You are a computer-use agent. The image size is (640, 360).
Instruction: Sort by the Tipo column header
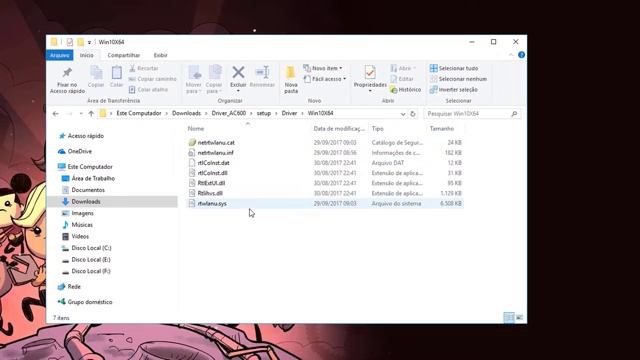pyautogui.click(x=397, y=129)
